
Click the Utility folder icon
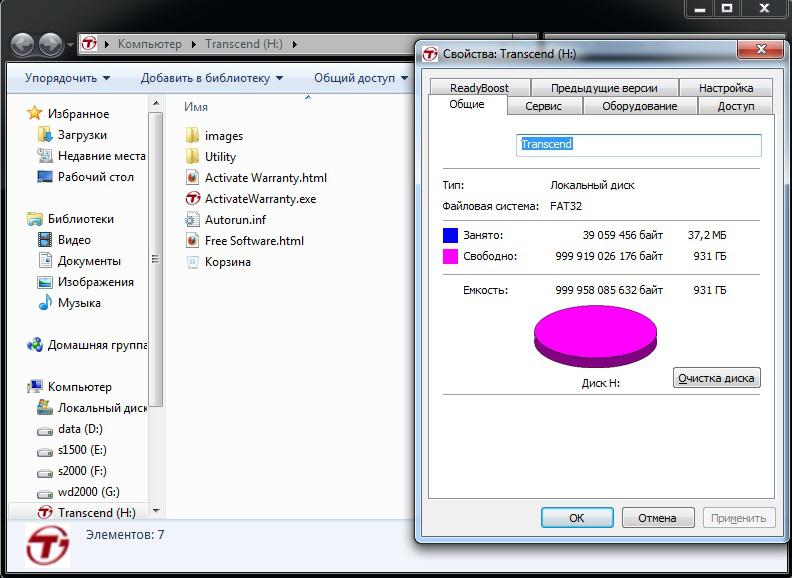192,157
